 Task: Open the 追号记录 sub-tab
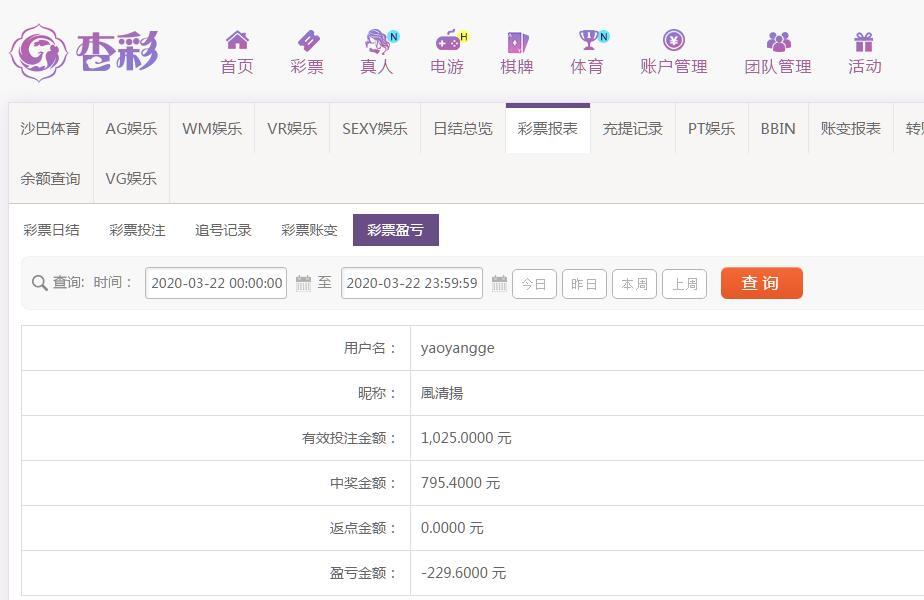(x=223, y=230)
